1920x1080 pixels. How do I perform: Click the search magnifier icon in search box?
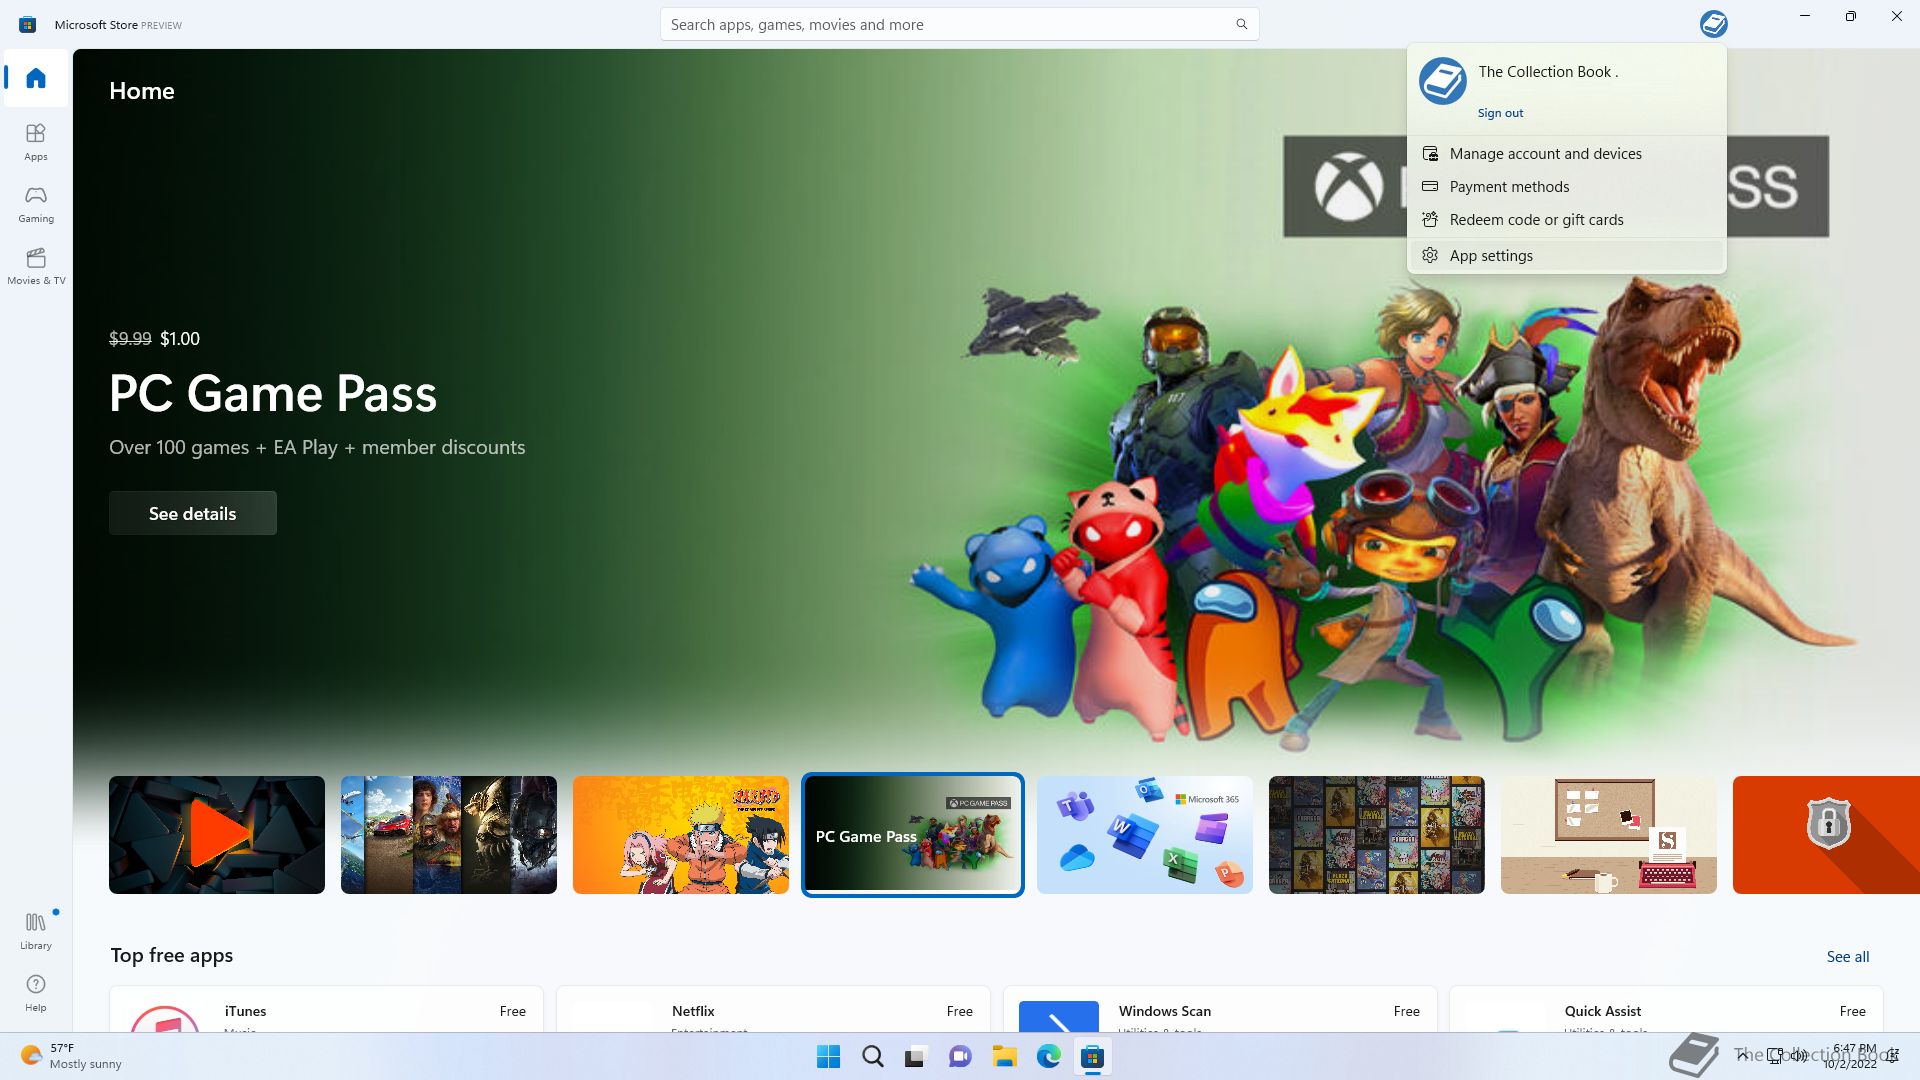tap(1241, 24)
